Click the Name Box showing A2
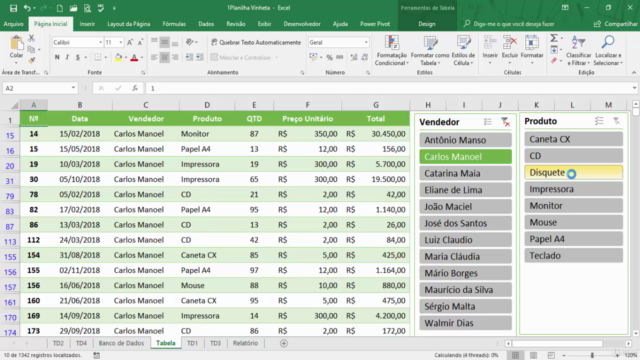This screenshot has height=360, width=640. point(40,88)
